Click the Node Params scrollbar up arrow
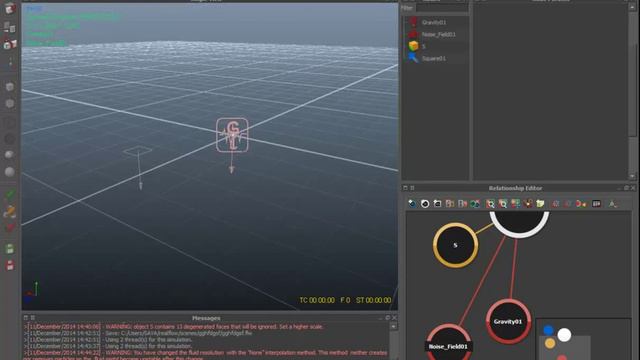Viewport: 640px width, 360px height. (633, 7)
